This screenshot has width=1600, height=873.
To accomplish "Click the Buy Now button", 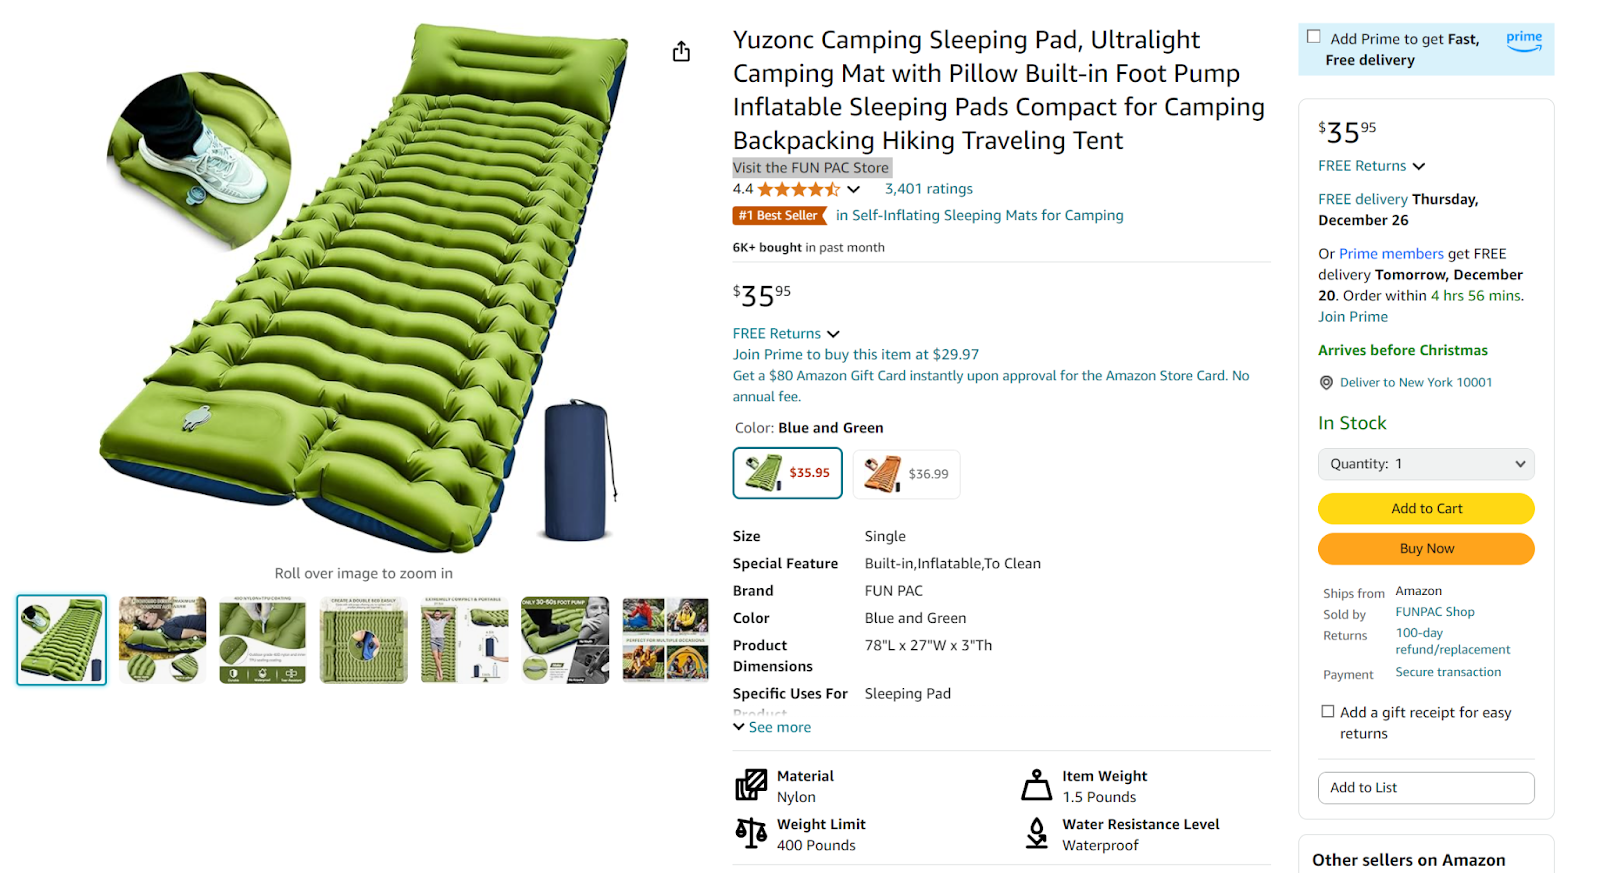I will 1426,548.
